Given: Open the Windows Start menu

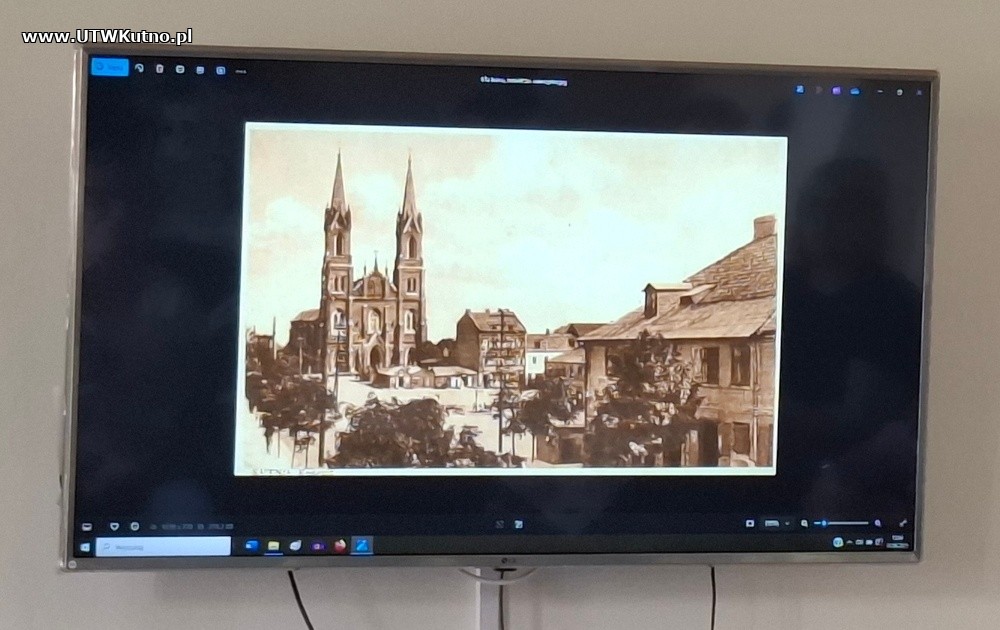Looking at the screenshot, I should 85,547.
